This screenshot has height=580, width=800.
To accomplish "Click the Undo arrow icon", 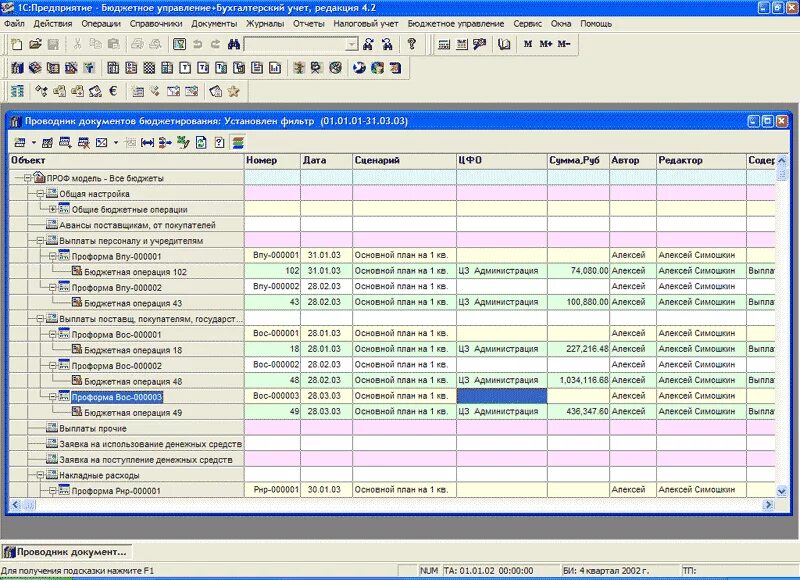I will [x=197, y=44].
